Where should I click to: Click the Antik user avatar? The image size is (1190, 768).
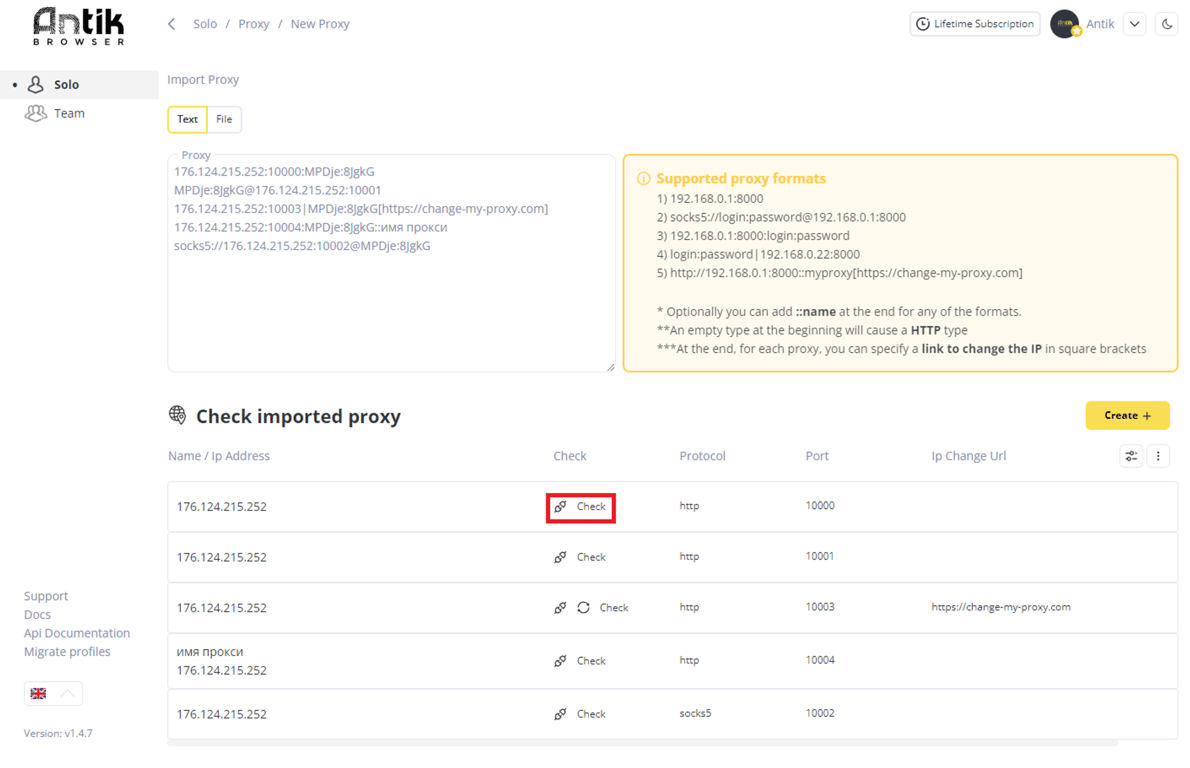click(x=1065, y=24)
